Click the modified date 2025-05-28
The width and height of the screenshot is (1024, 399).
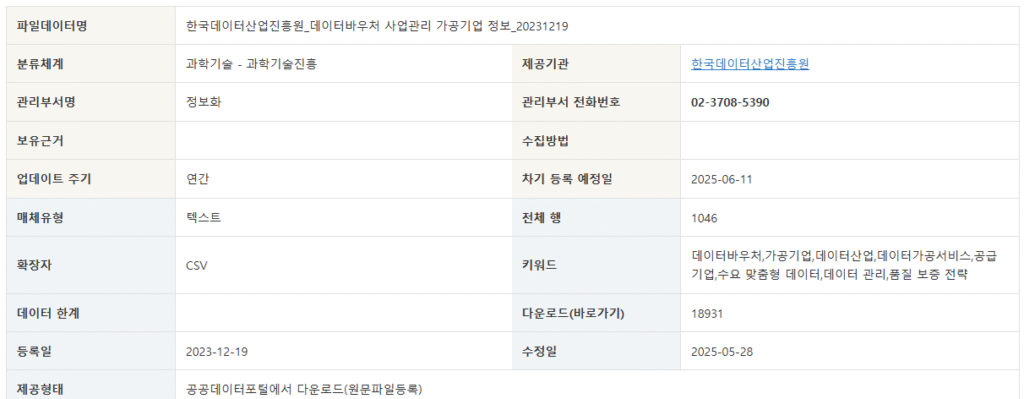click(722, 352)
